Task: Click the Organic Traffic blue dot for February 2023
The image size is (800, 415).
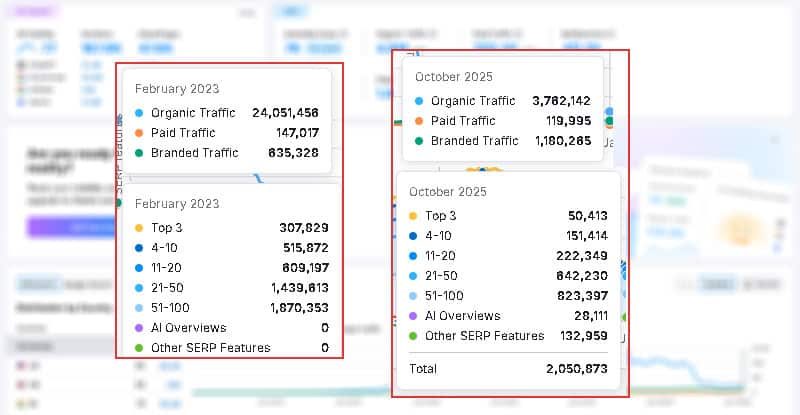Action: (139, 113)
